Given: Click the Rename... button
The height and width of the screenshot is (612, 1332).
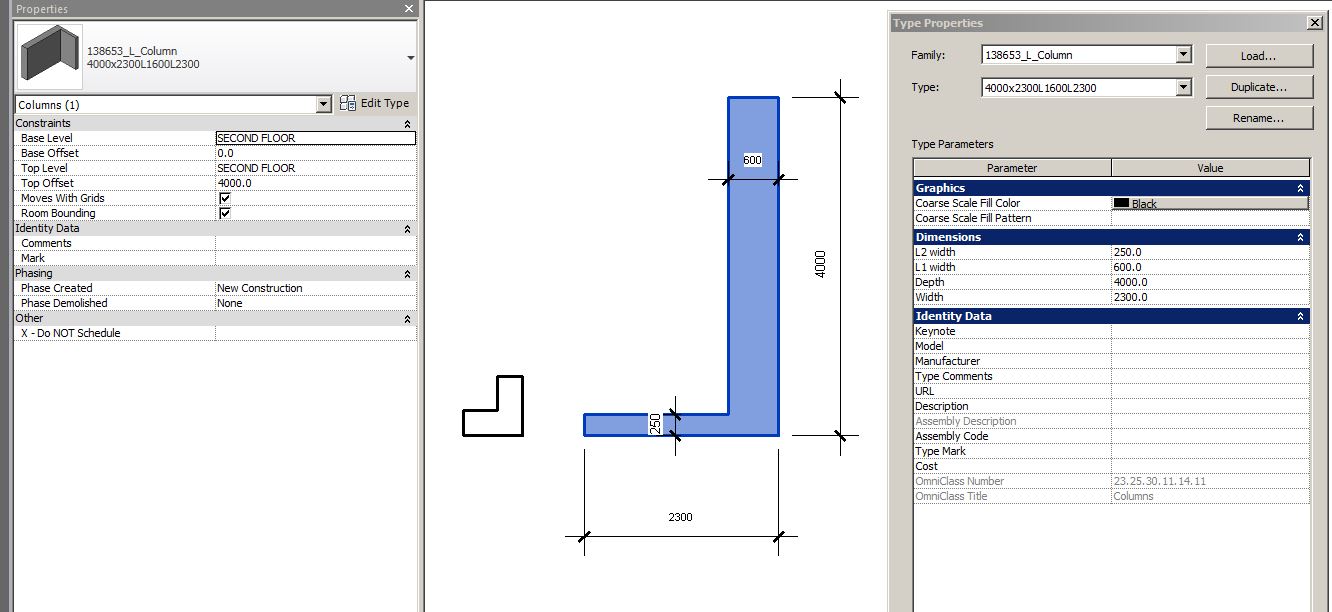Looking at the screenshot, I should pyautogui.click(x=1259, y=118).
